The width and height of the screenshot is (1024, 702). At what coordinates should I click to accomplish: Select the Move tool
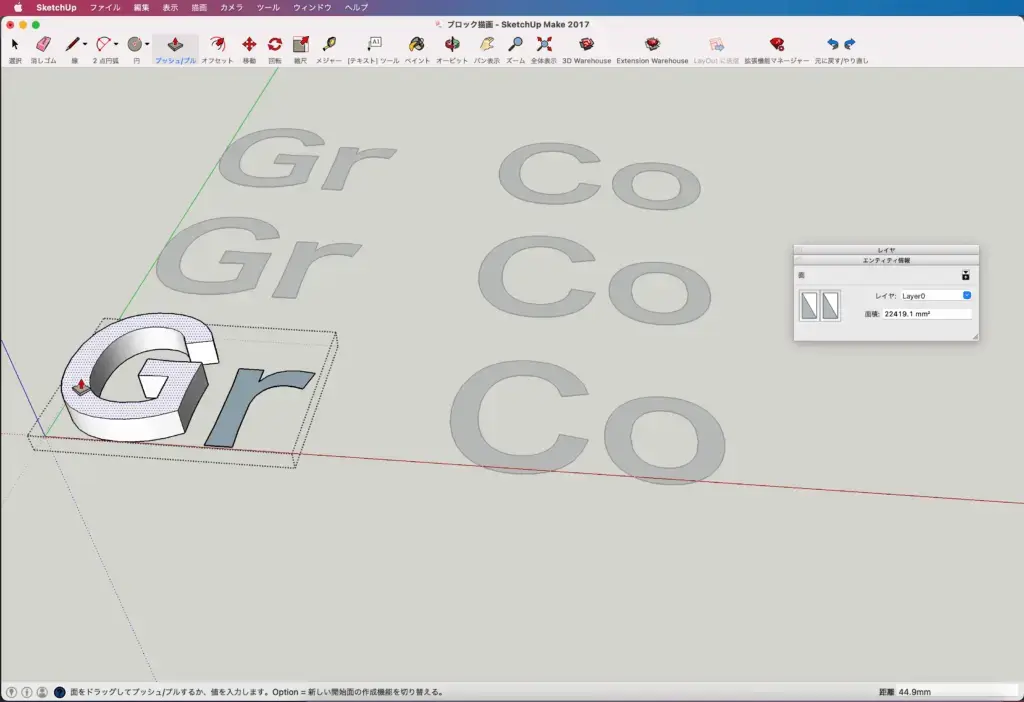click(x=249, y=44)
